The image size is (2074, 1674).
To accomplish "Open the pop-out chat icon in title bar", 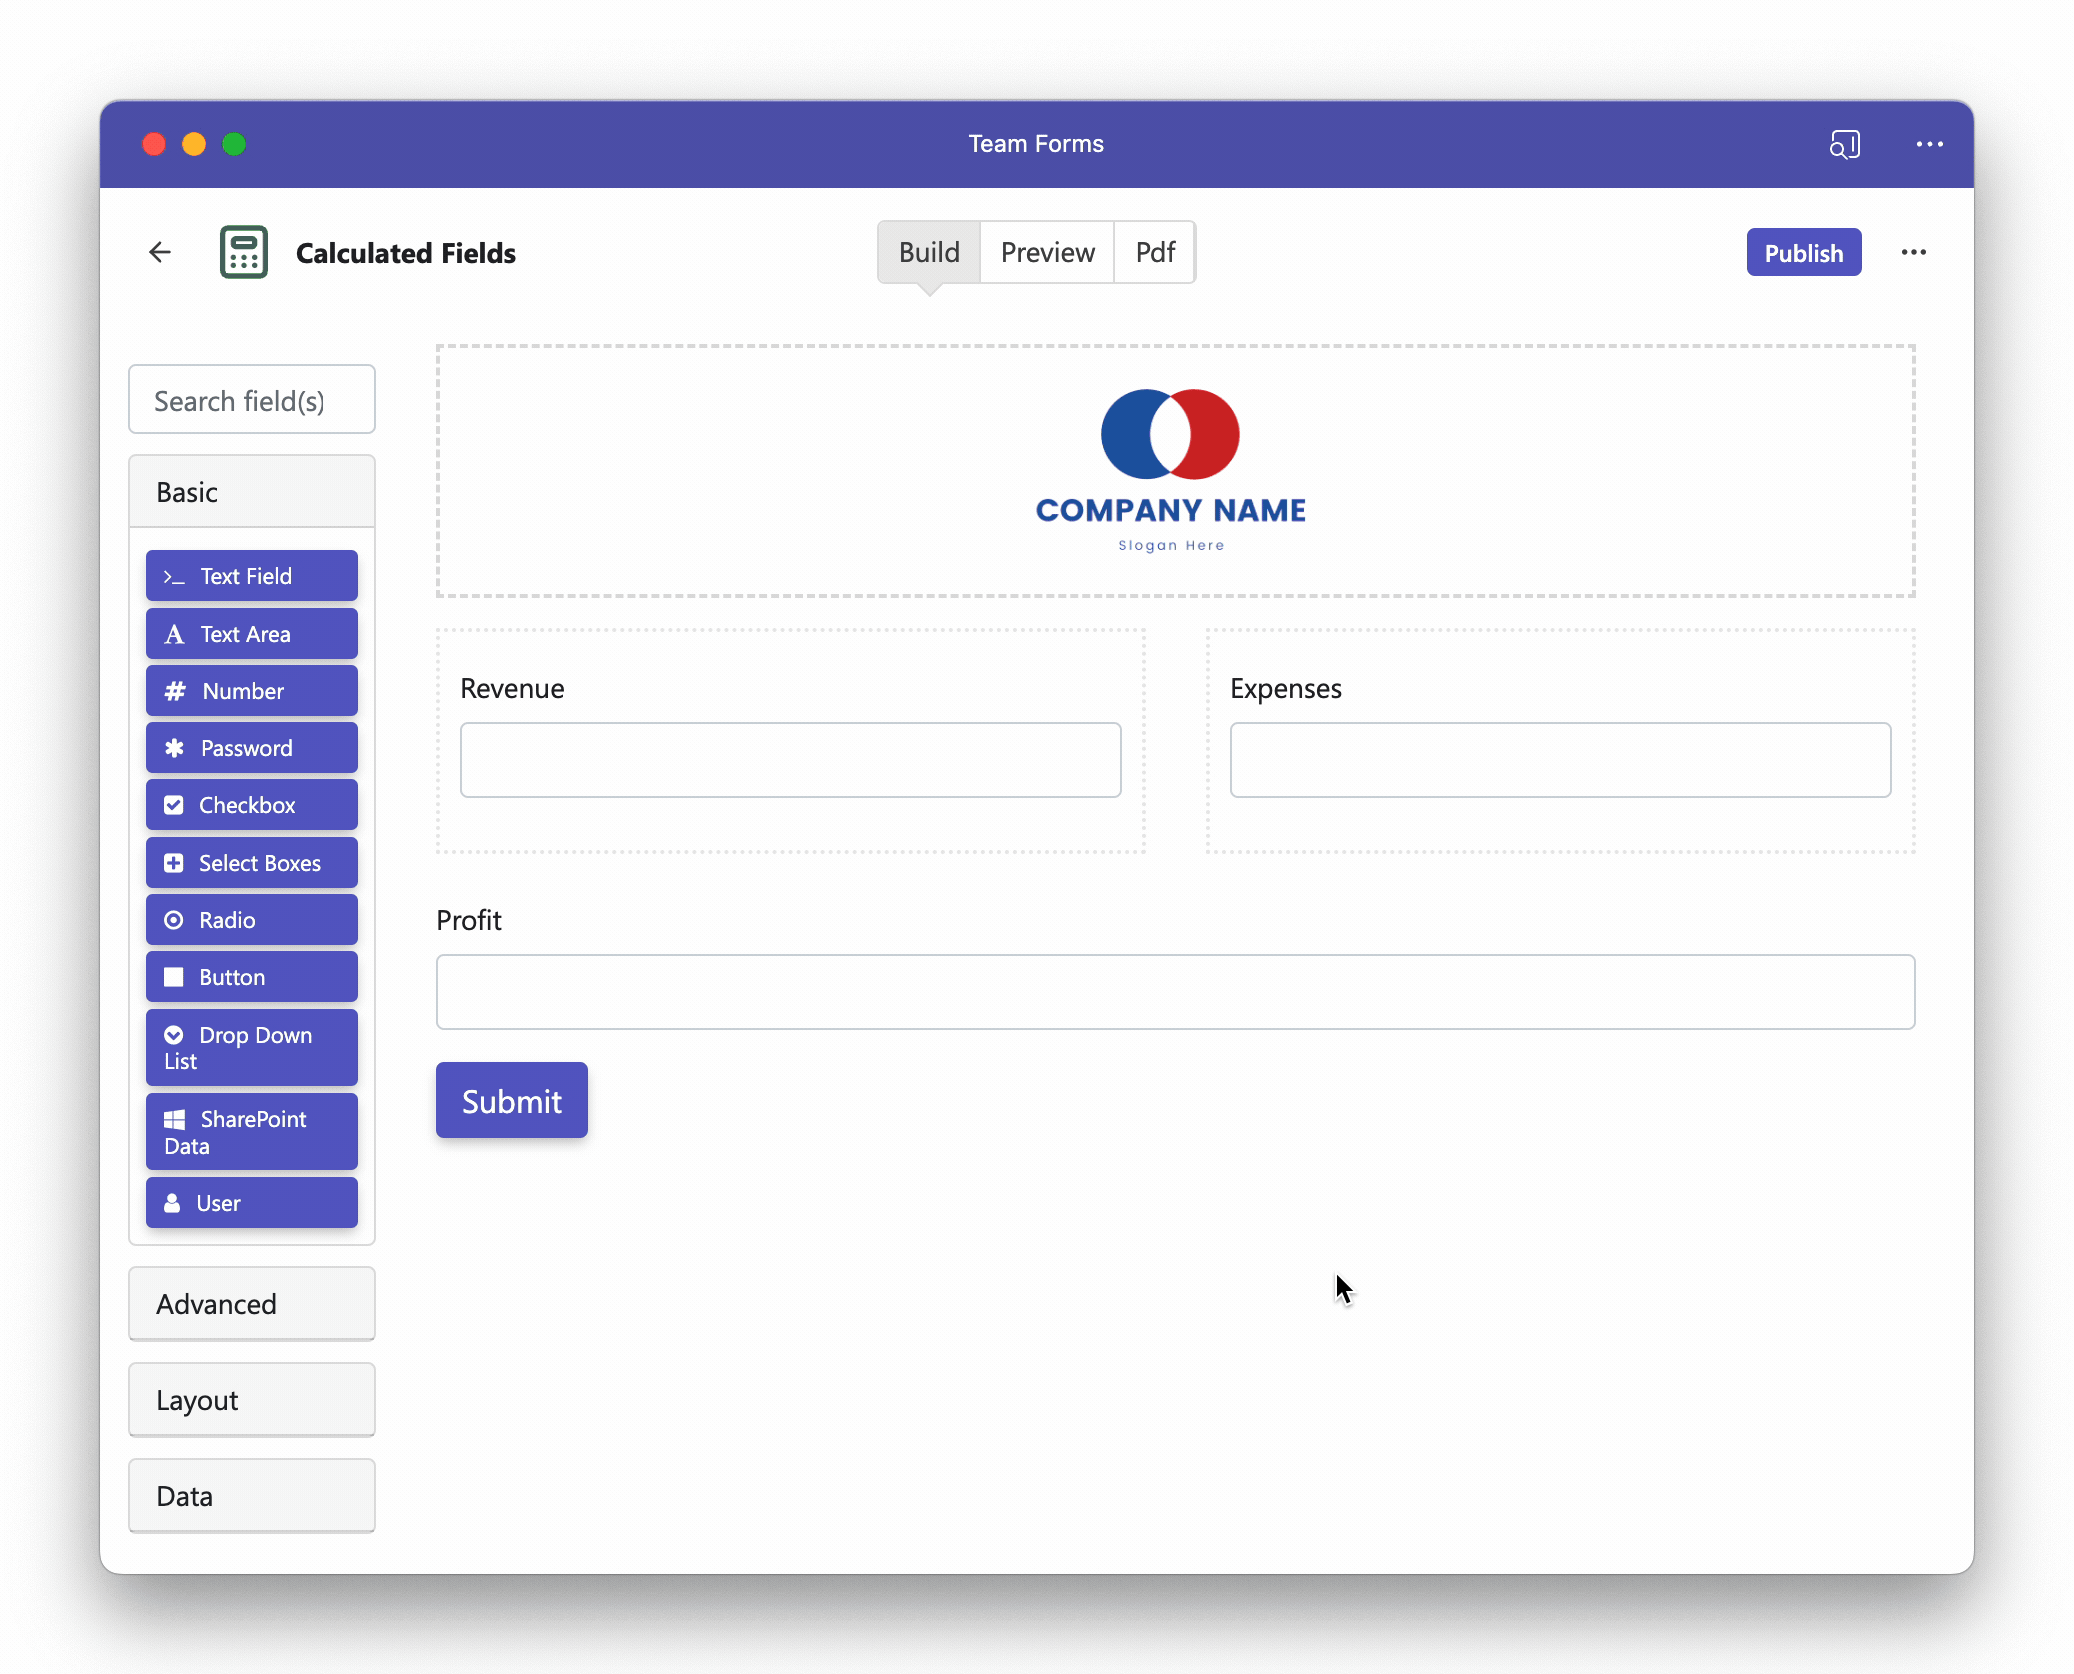I will coord(1844,144).
